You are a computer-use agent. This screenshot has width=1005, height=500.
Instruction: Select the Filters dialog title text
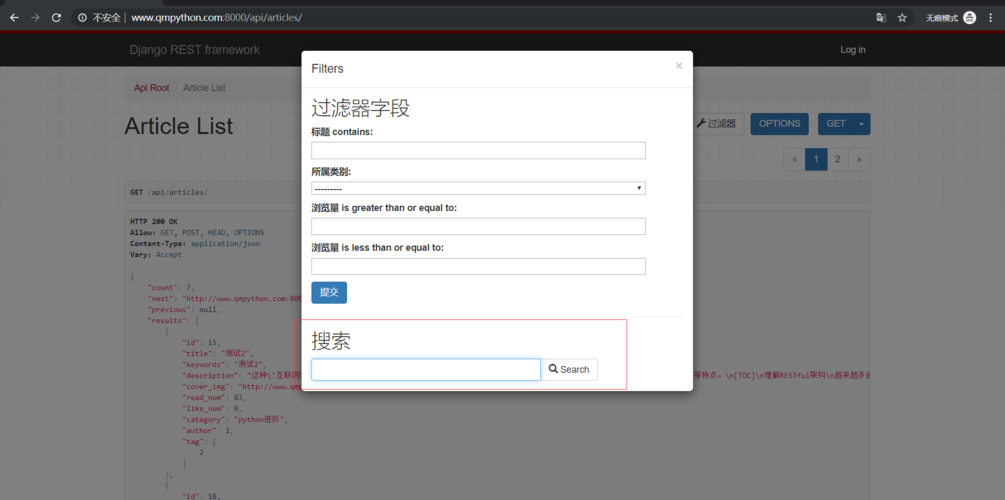328,69
